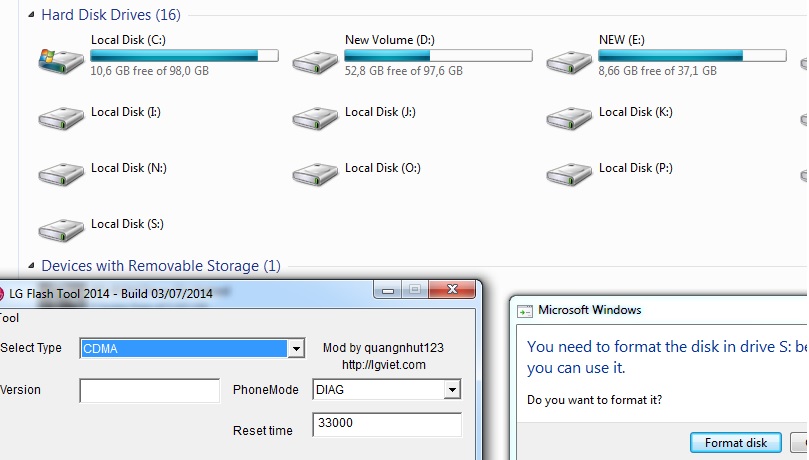Screen dimensions: 809x460
Task: Open the Tool menu in LG Flash Tool
Action: (x=9, y=318)
